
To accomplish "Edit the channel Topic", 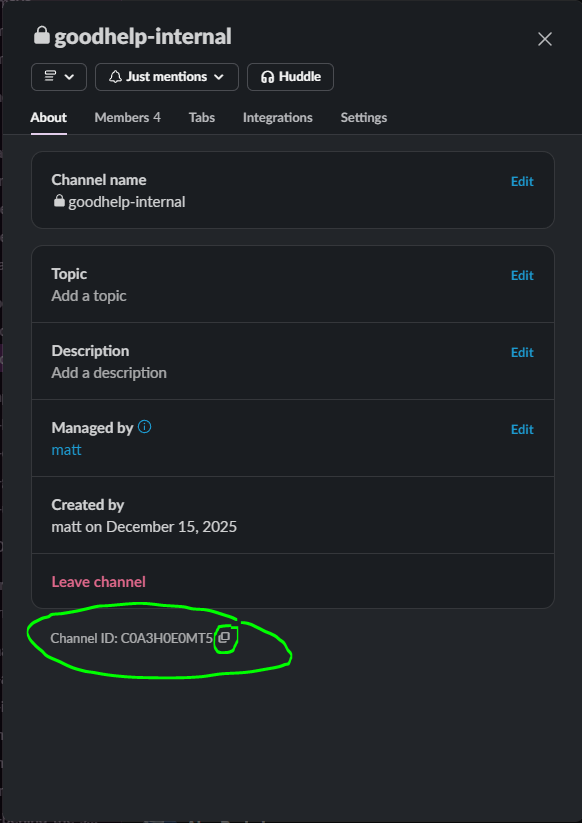I will click(x=521, y=275).
